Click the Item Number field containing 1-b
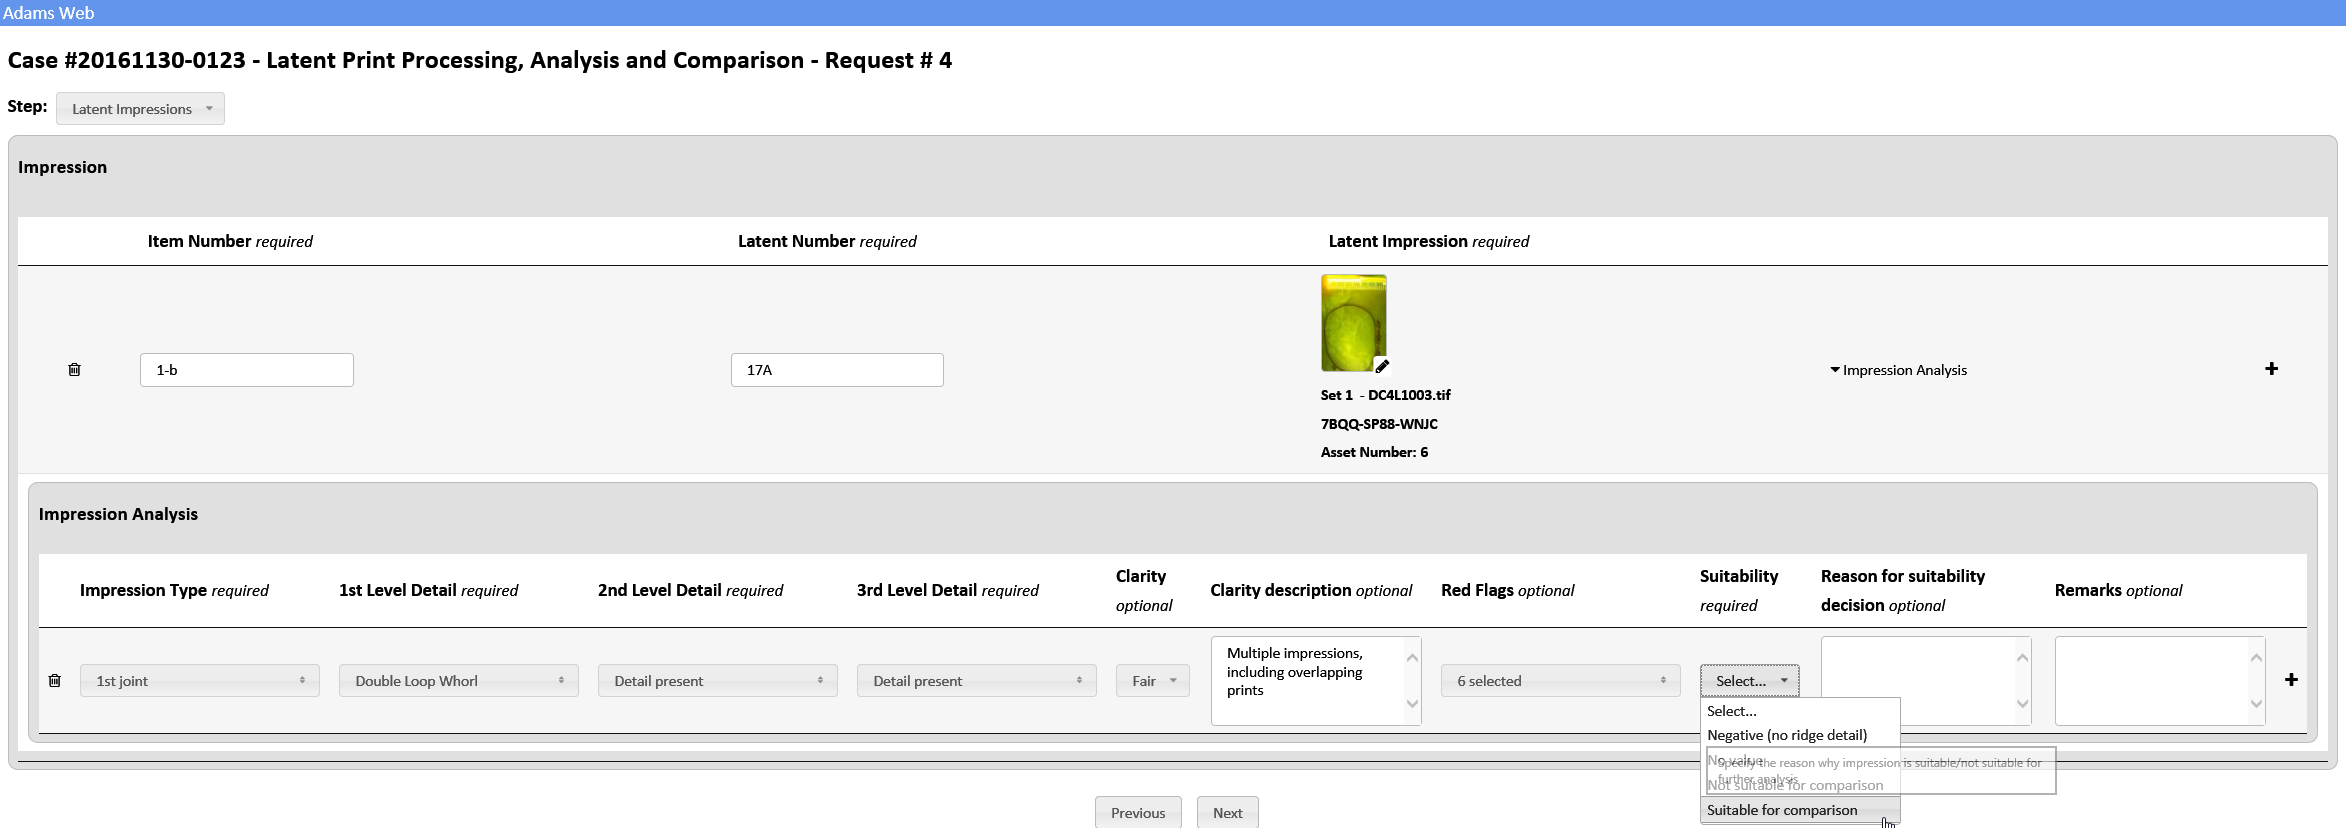2346x828 pixels. [246, 370]
